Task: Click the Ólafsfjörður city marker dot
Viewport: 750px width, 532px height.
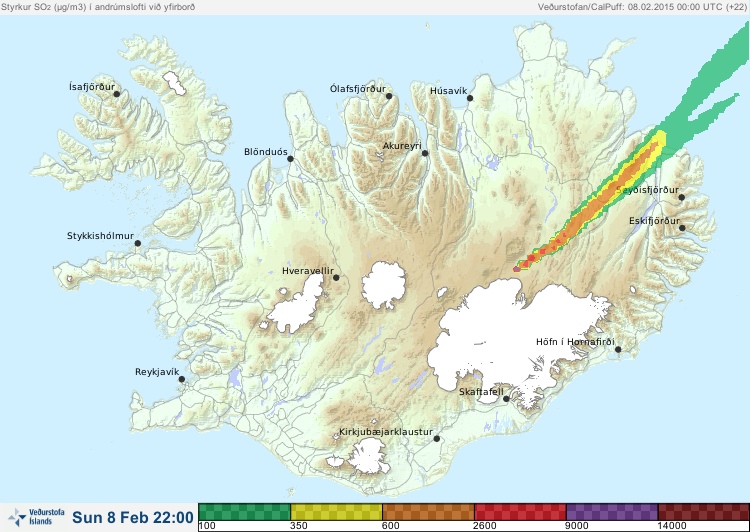Action: point(389,96)
